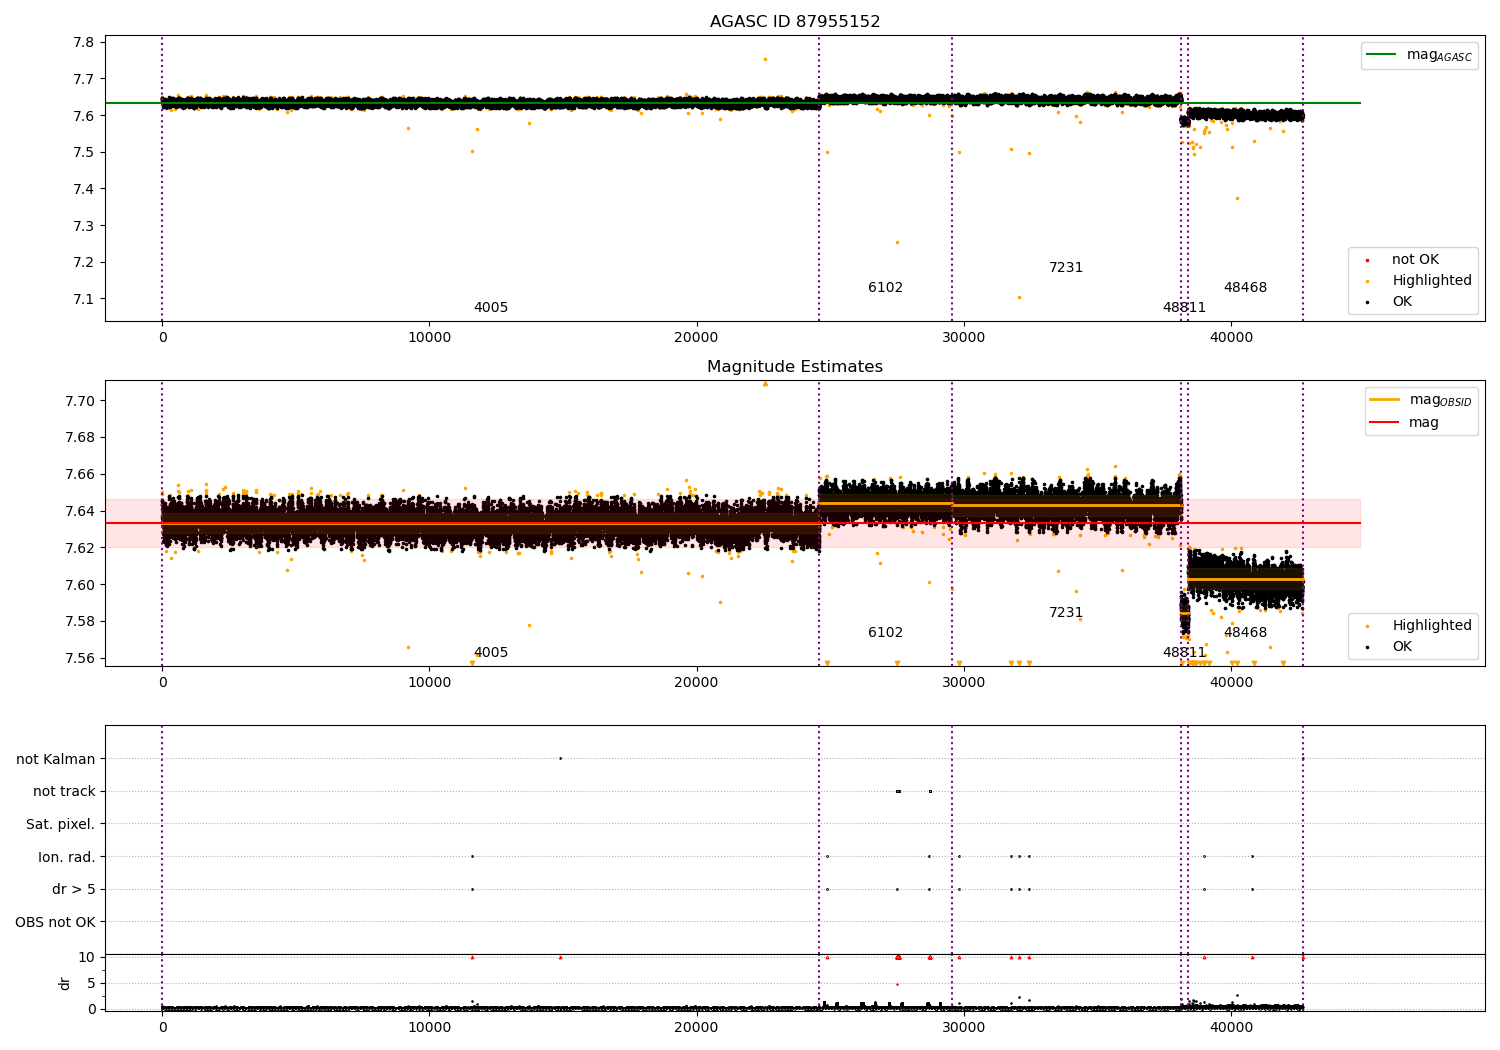The height and width of the screenshot is (1050, 1500).
Task: Select the mag OBSID legend entry
Action: click(x=1422, y=400)
